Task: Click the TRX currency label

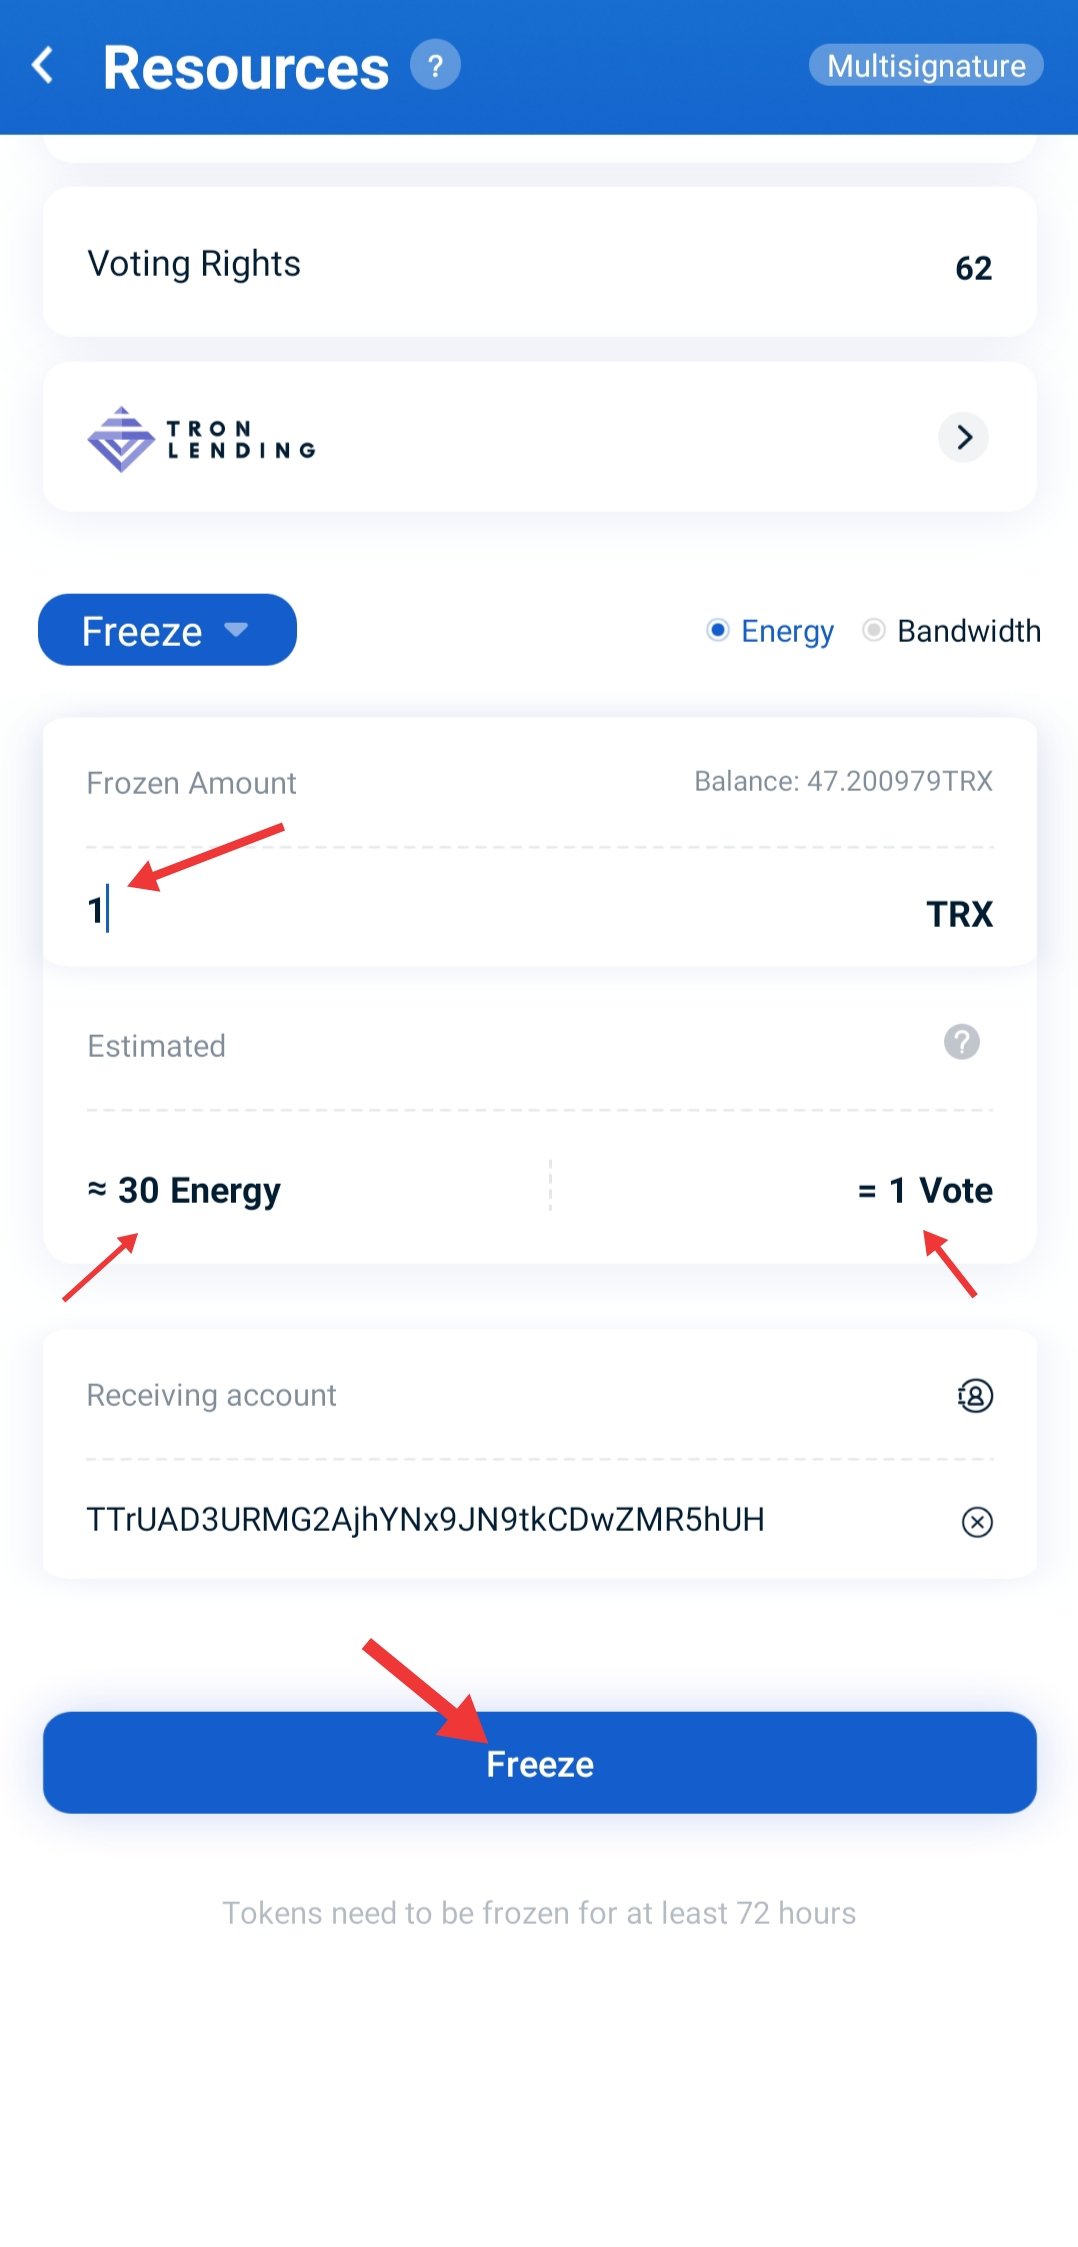Action: click(960, 914)
